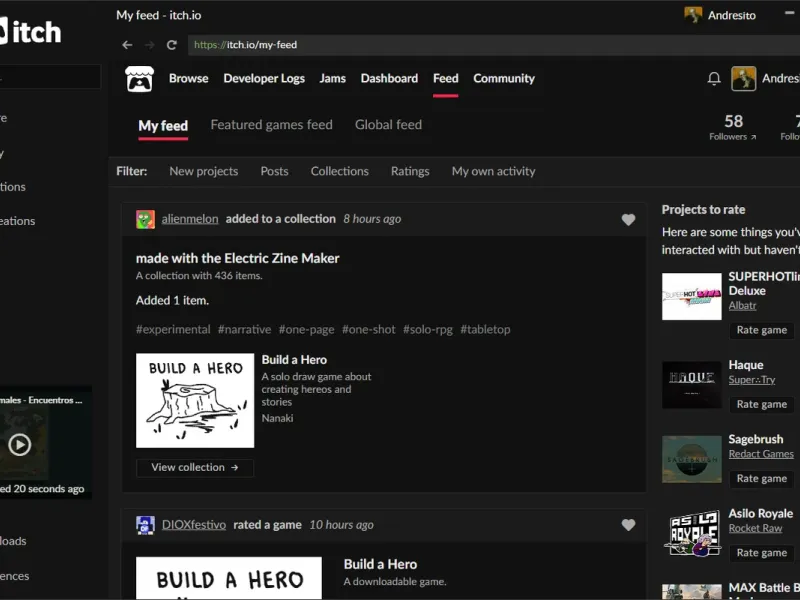Open Build a Hero title in collection post
The image size is (800, 600).
point(294,360)
